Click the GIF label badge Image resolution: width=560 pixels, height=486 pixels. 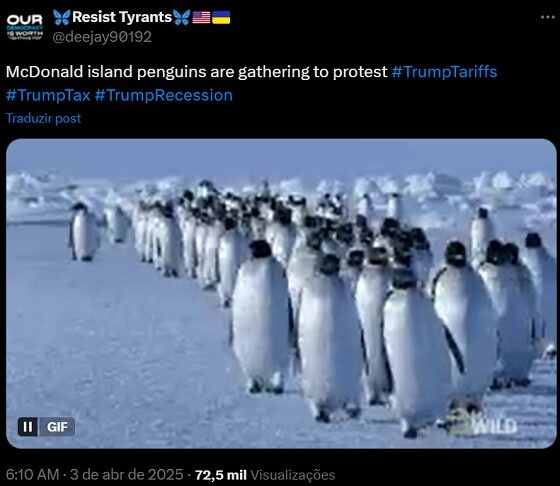click(x=57, y=426)
